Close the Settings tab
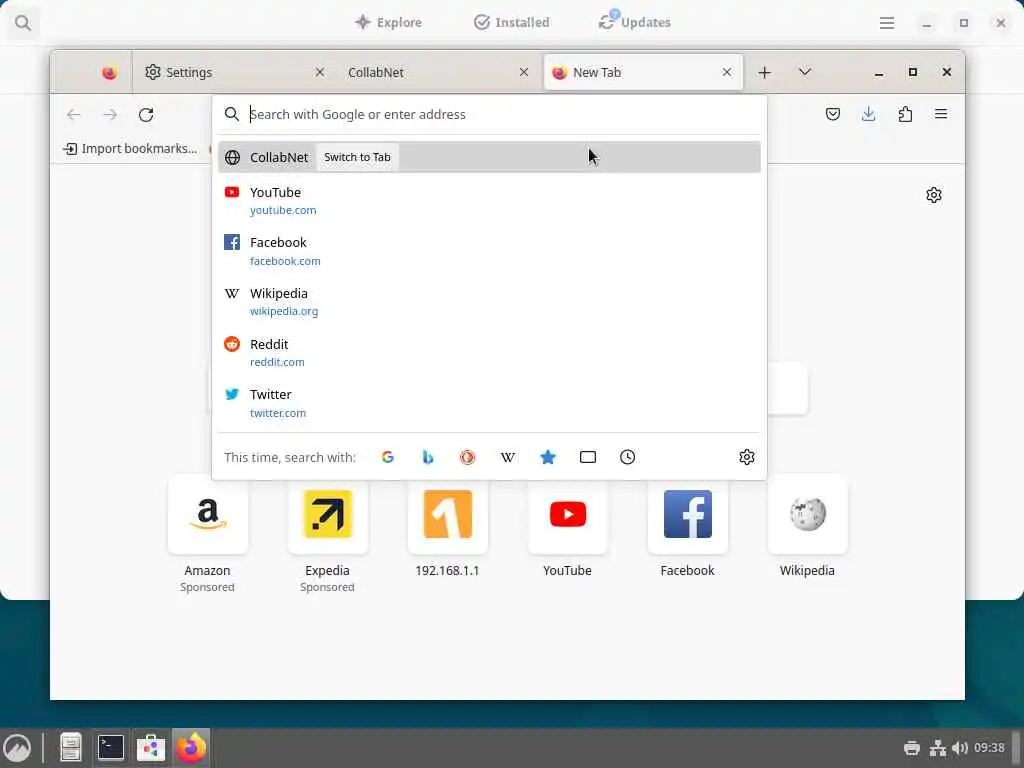The image size is (1024, 768). [x=320, y=72]
